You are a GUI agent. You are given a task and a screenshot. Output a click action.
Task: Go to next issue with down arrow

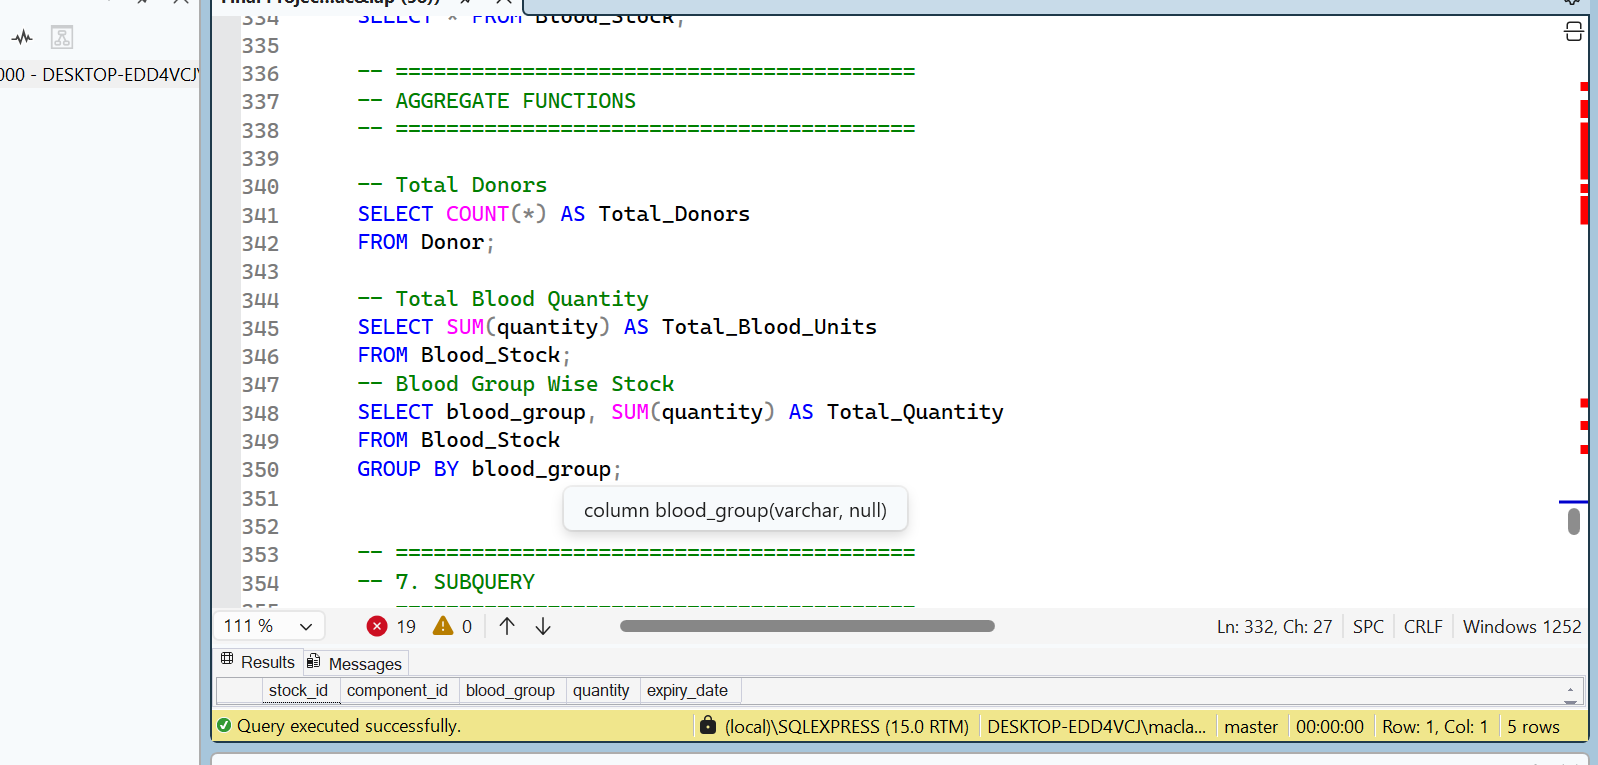[543, 626]
